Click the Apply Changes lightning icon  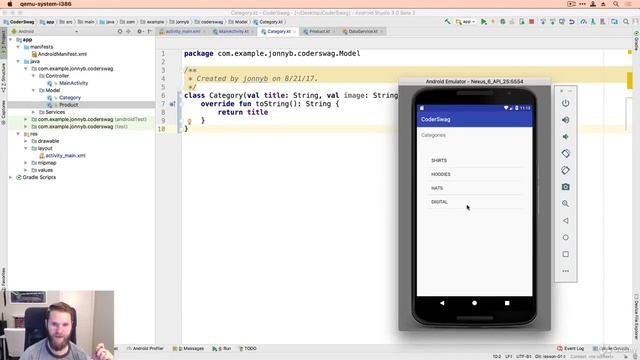[x=493, y=22]
